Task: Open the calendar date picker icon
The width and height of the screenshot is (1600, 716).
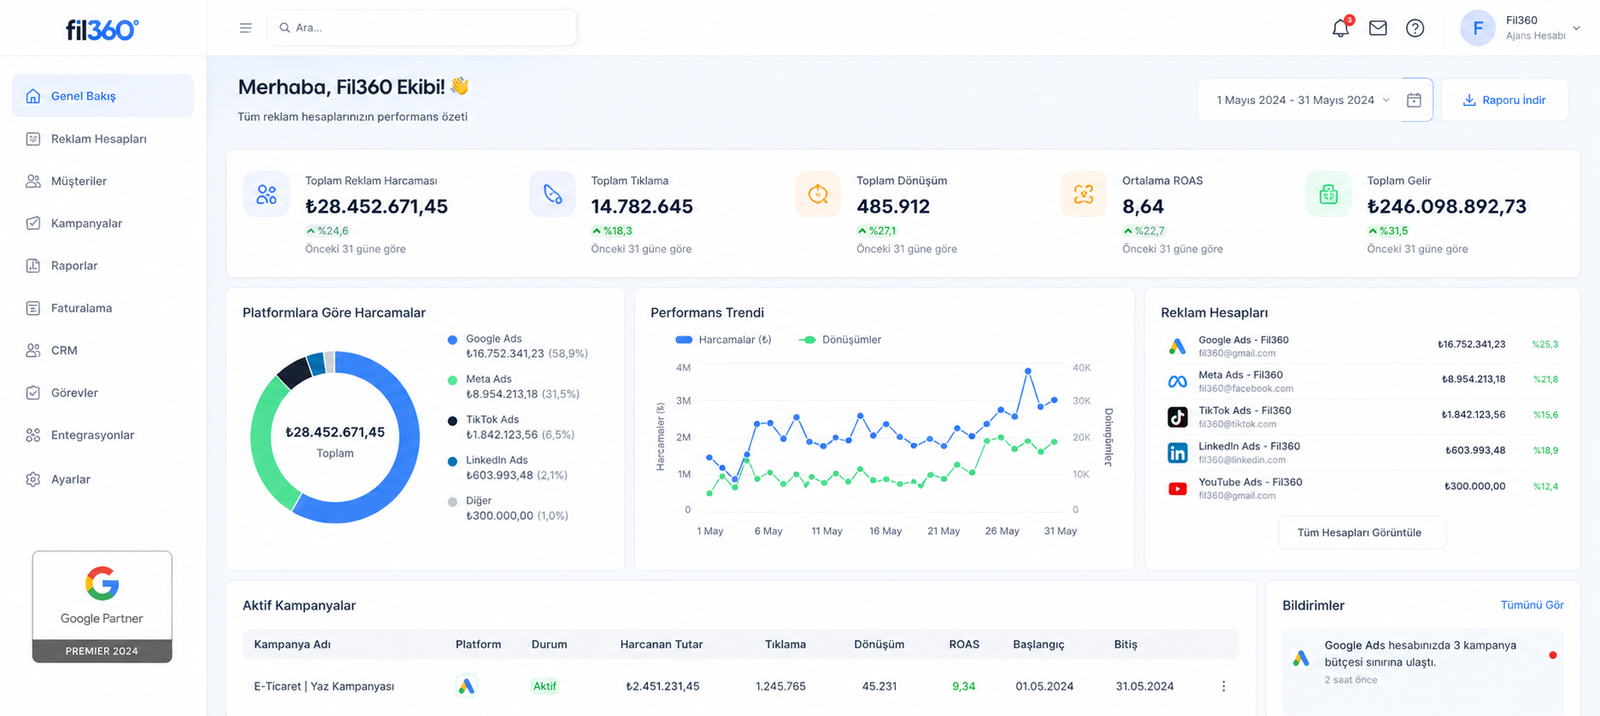Action: click(x=1414, y=100)
